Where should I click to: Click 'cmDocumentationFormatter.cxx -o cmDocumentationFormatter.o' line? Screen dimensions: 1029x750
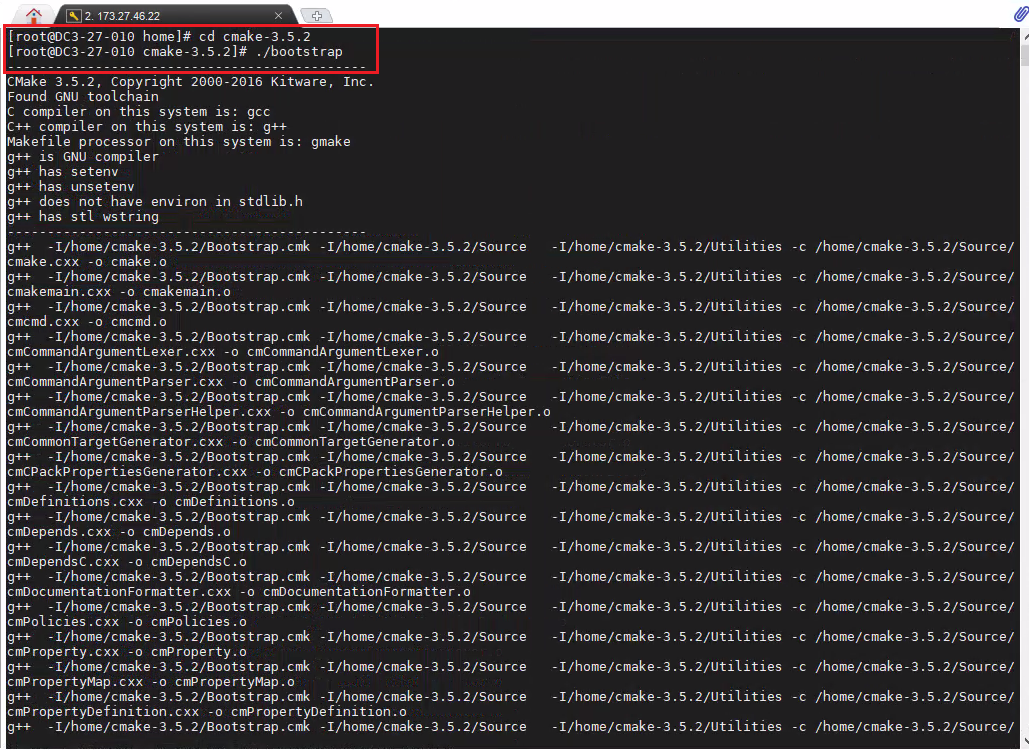tap(239, 593)
